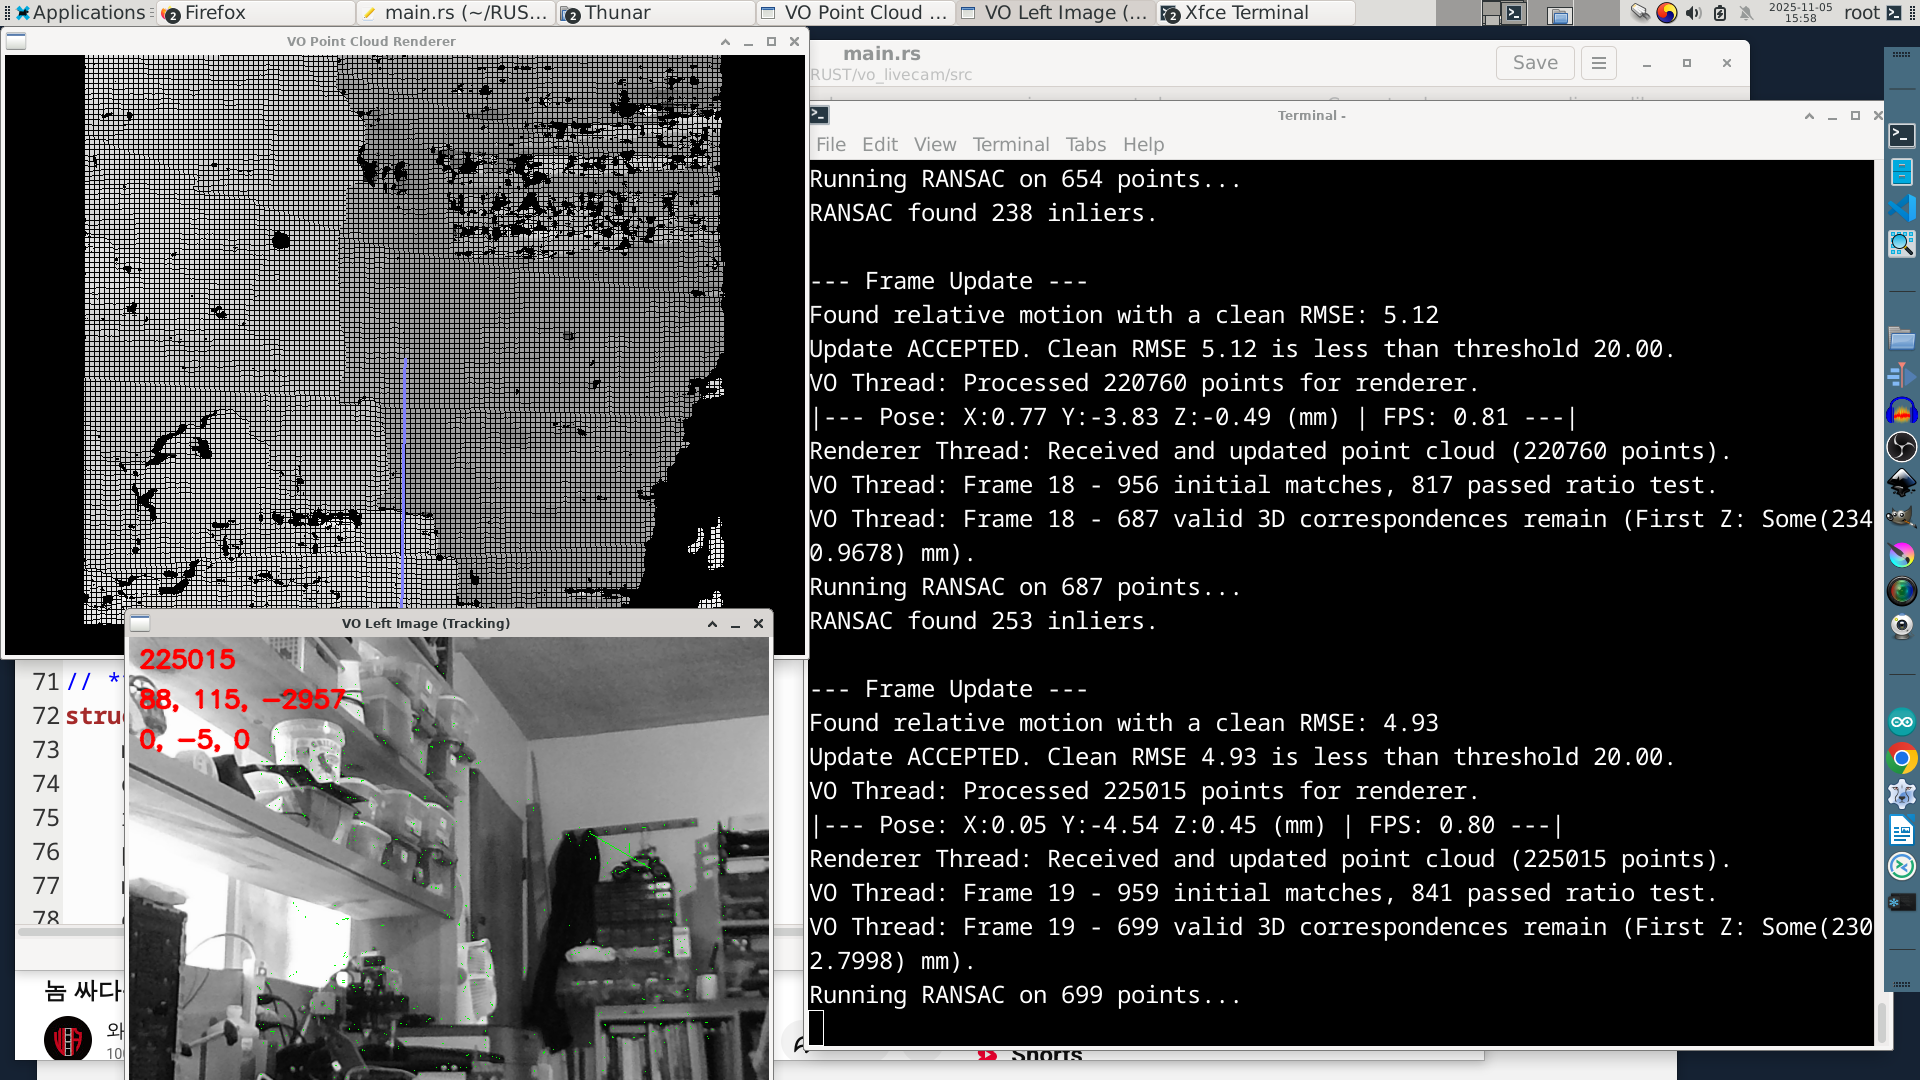Open LibreOffice Writer from the dock
This screenshot has height=1080, width=1920.
click(x=1901, y=830)
